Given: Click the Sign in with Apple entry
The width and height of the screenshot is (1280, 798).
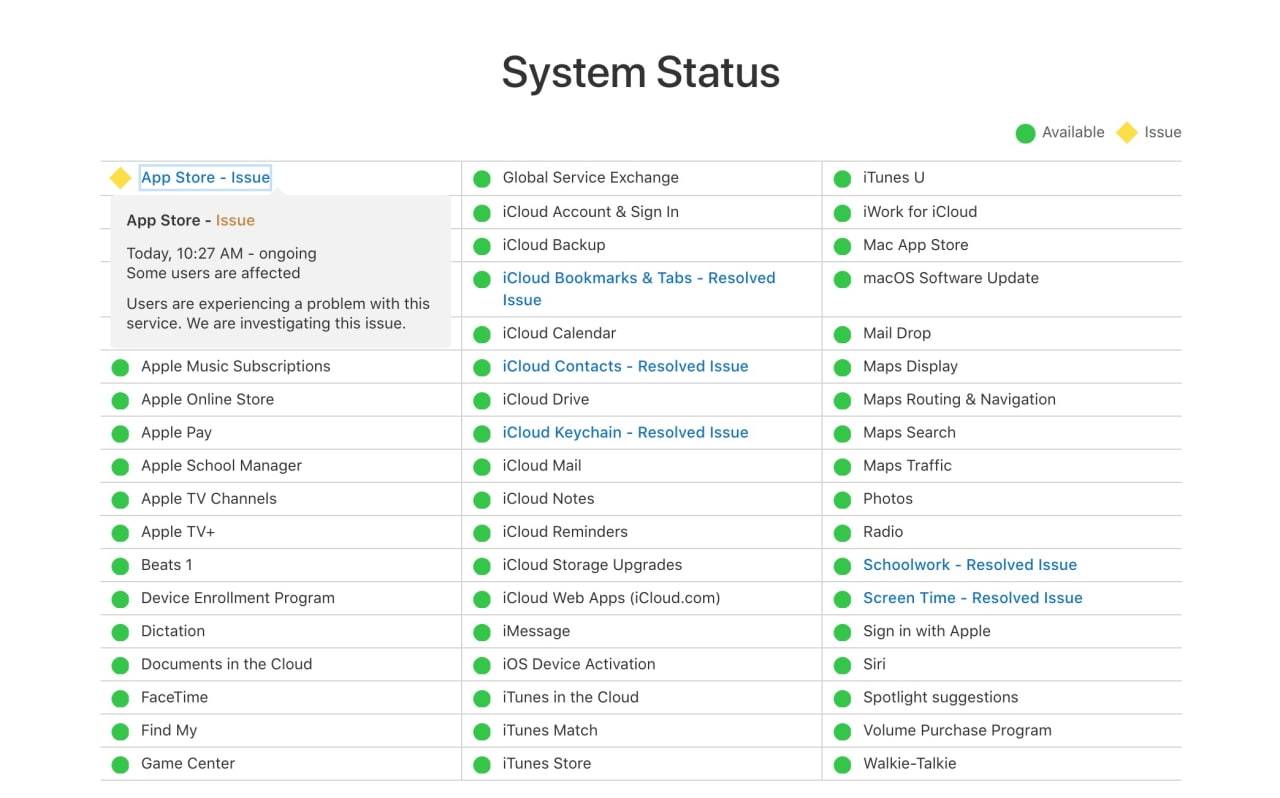Looking at the screenshot, I should [x=927, y=631].
